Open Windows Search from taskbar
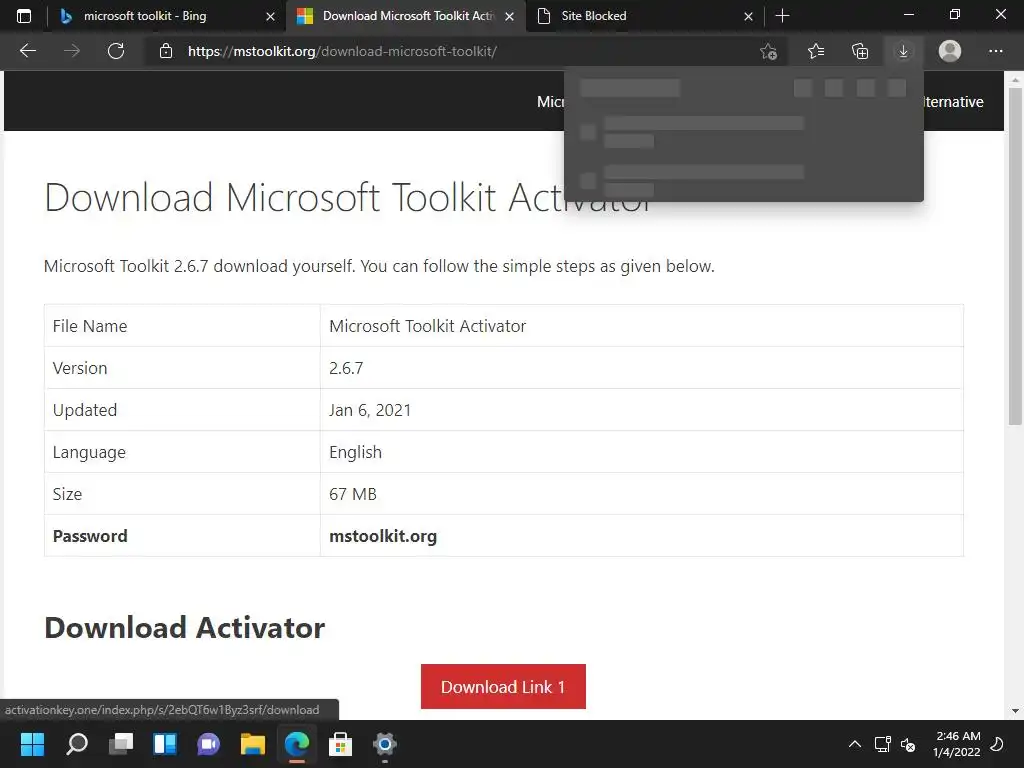The height and width of the screenshot is (768, 1024). coord(77,744)
